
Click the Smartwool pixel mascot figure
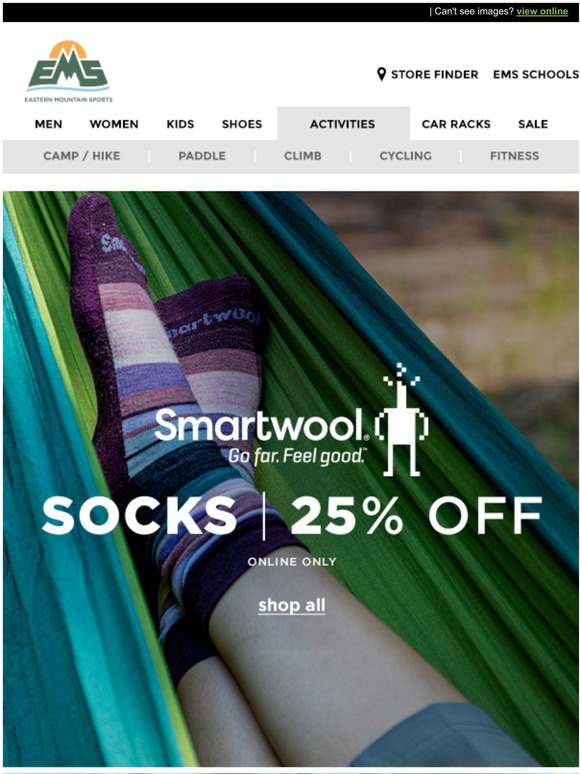402,421
